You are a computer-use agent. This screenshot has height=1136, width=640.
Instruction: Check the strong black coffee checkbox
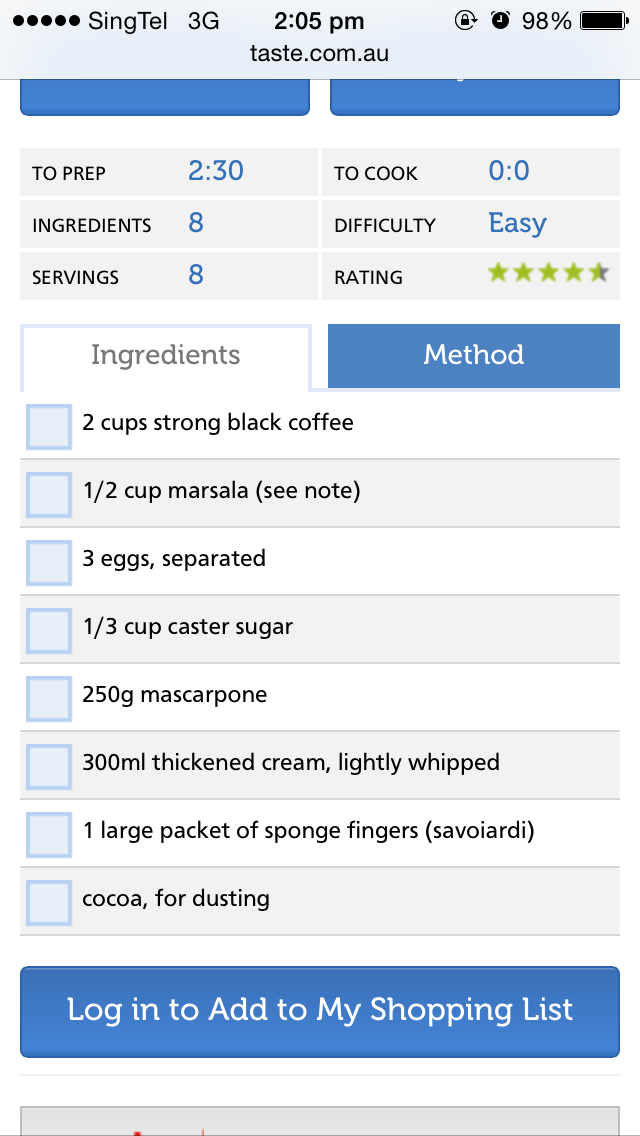tap(48, 427)
